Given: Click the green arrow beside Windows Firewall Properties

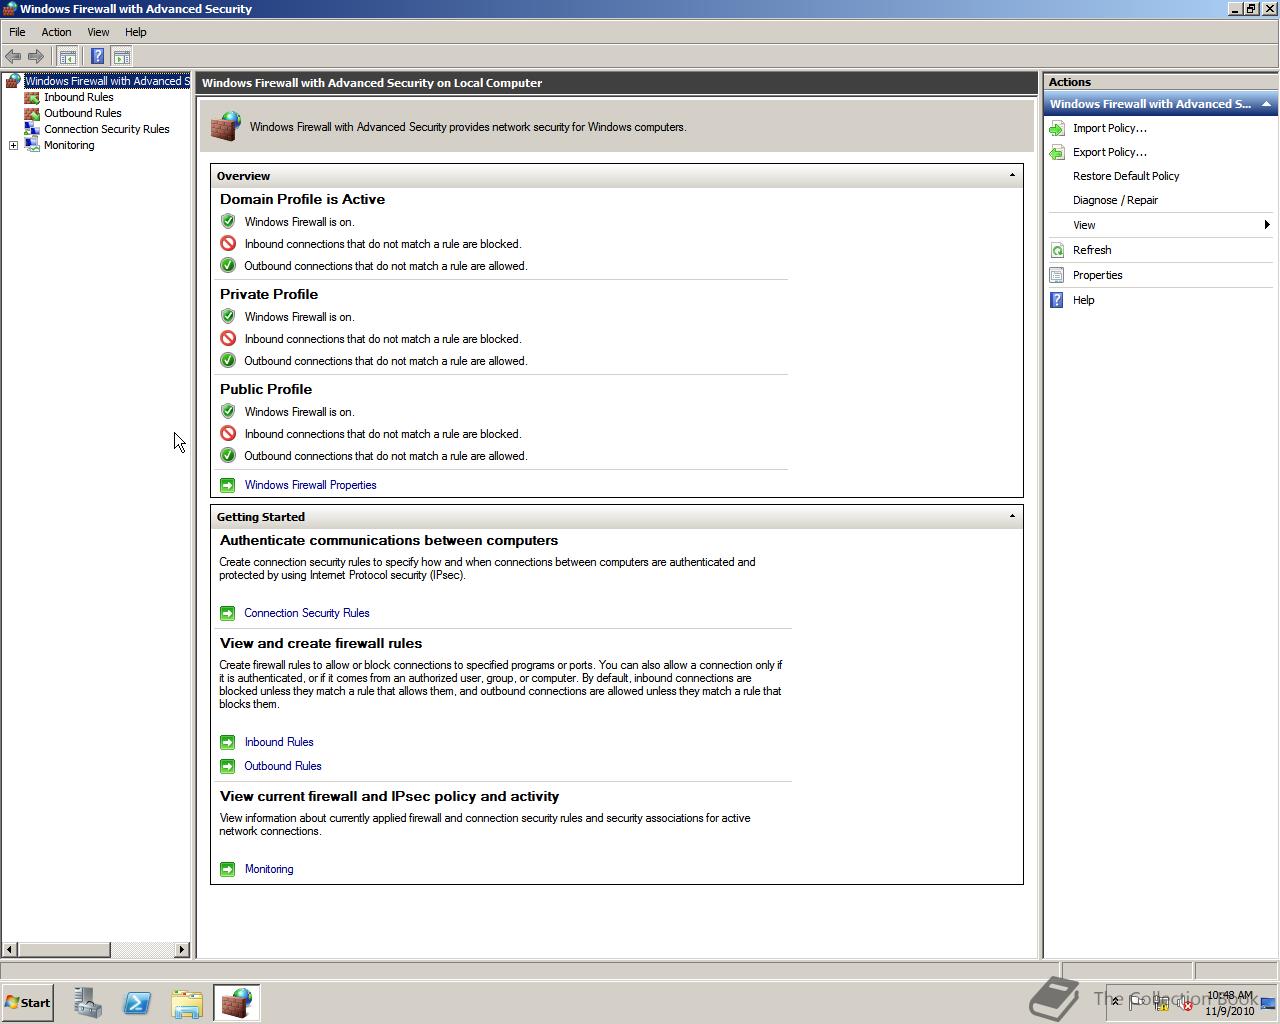Looking at the screenshot, I should click(227, 485).
